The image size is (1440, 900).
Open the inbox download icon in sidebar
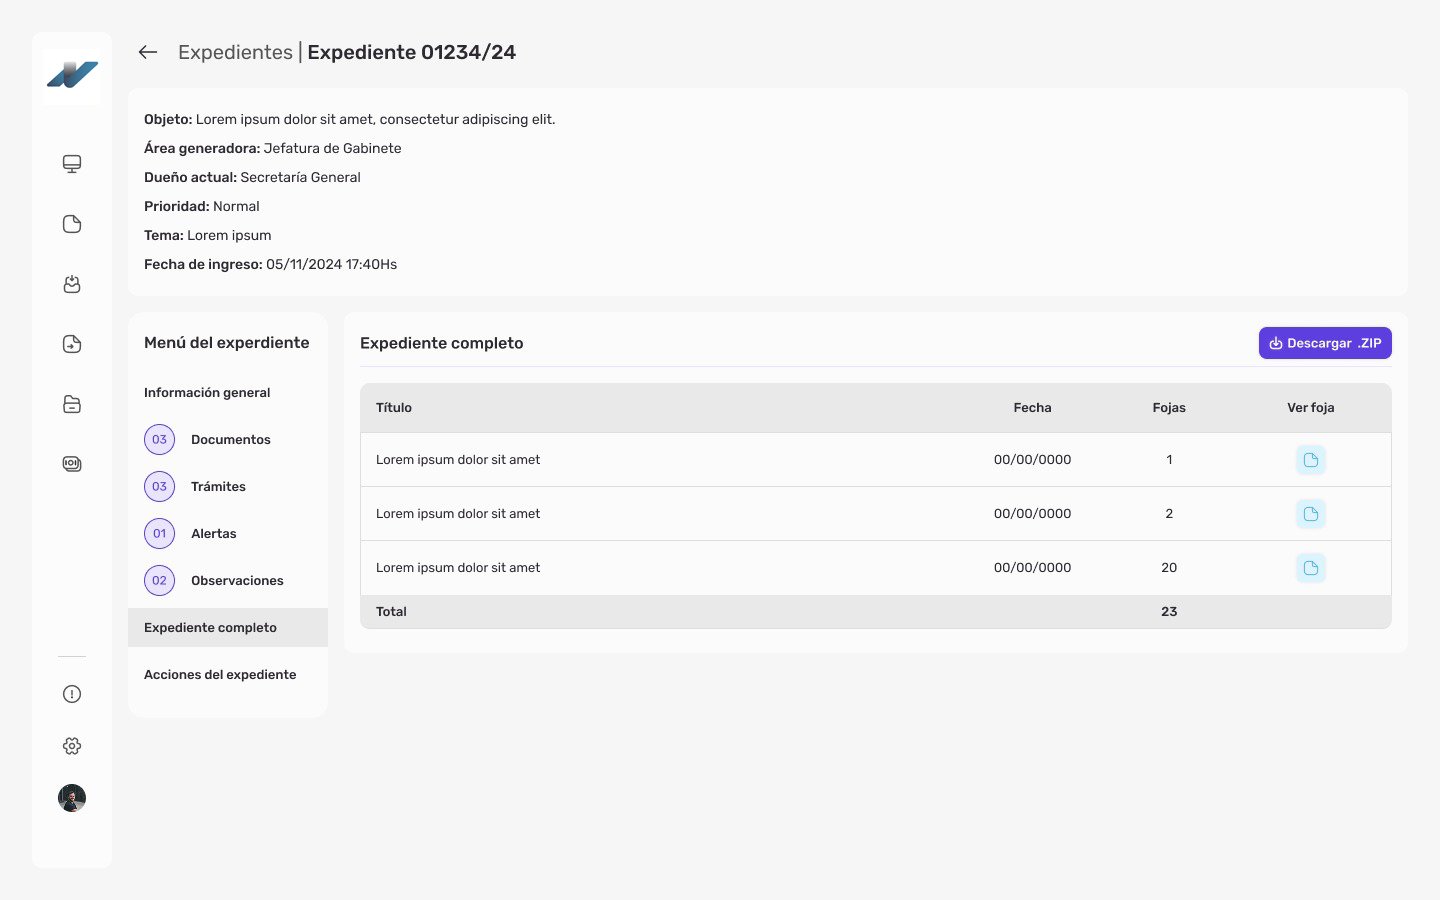(72, 284)
